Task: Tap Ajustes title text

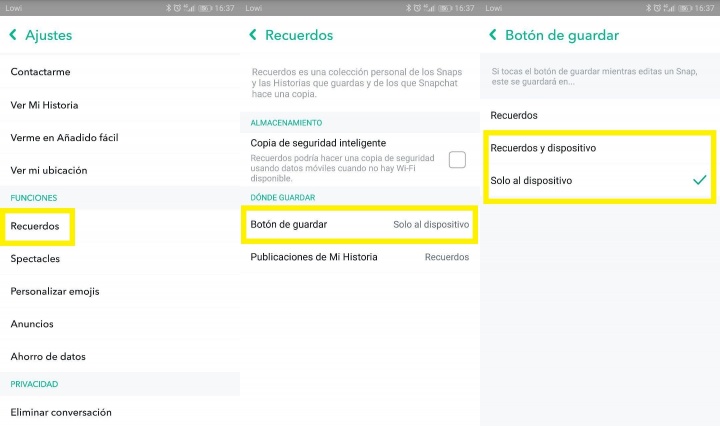Action: click(49, 35)
